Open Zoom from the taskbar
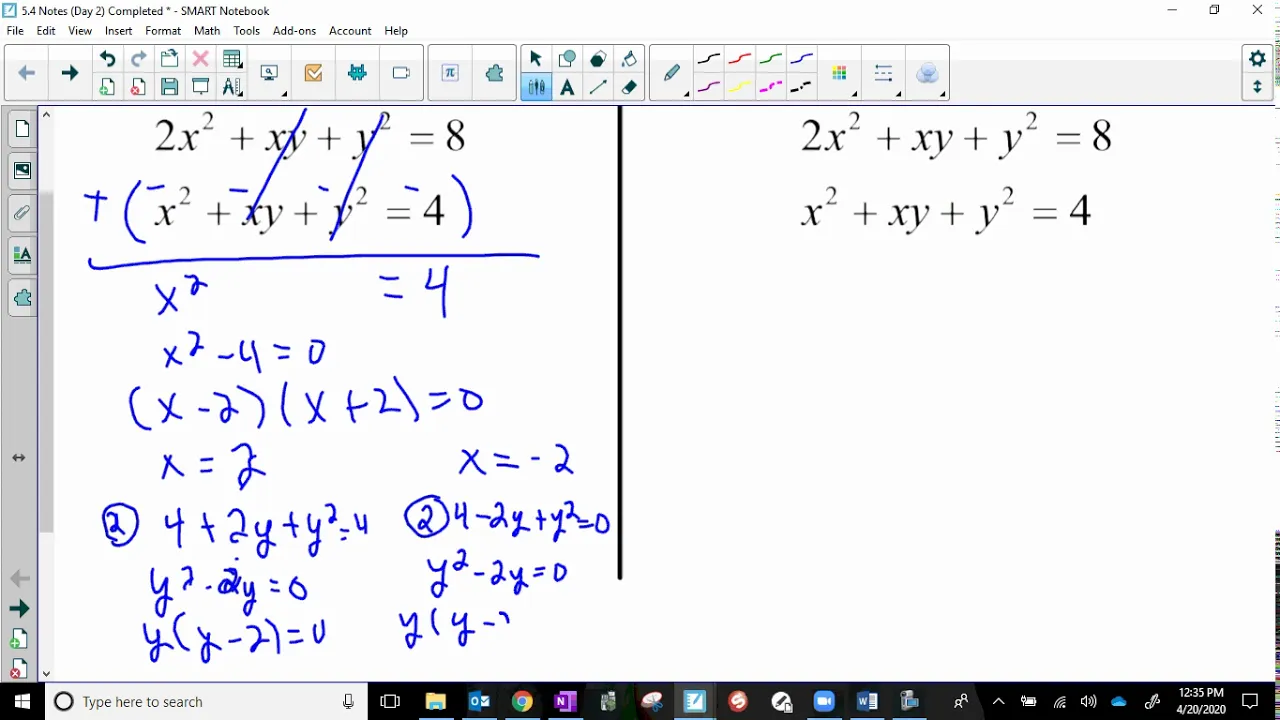 [824, 702]
